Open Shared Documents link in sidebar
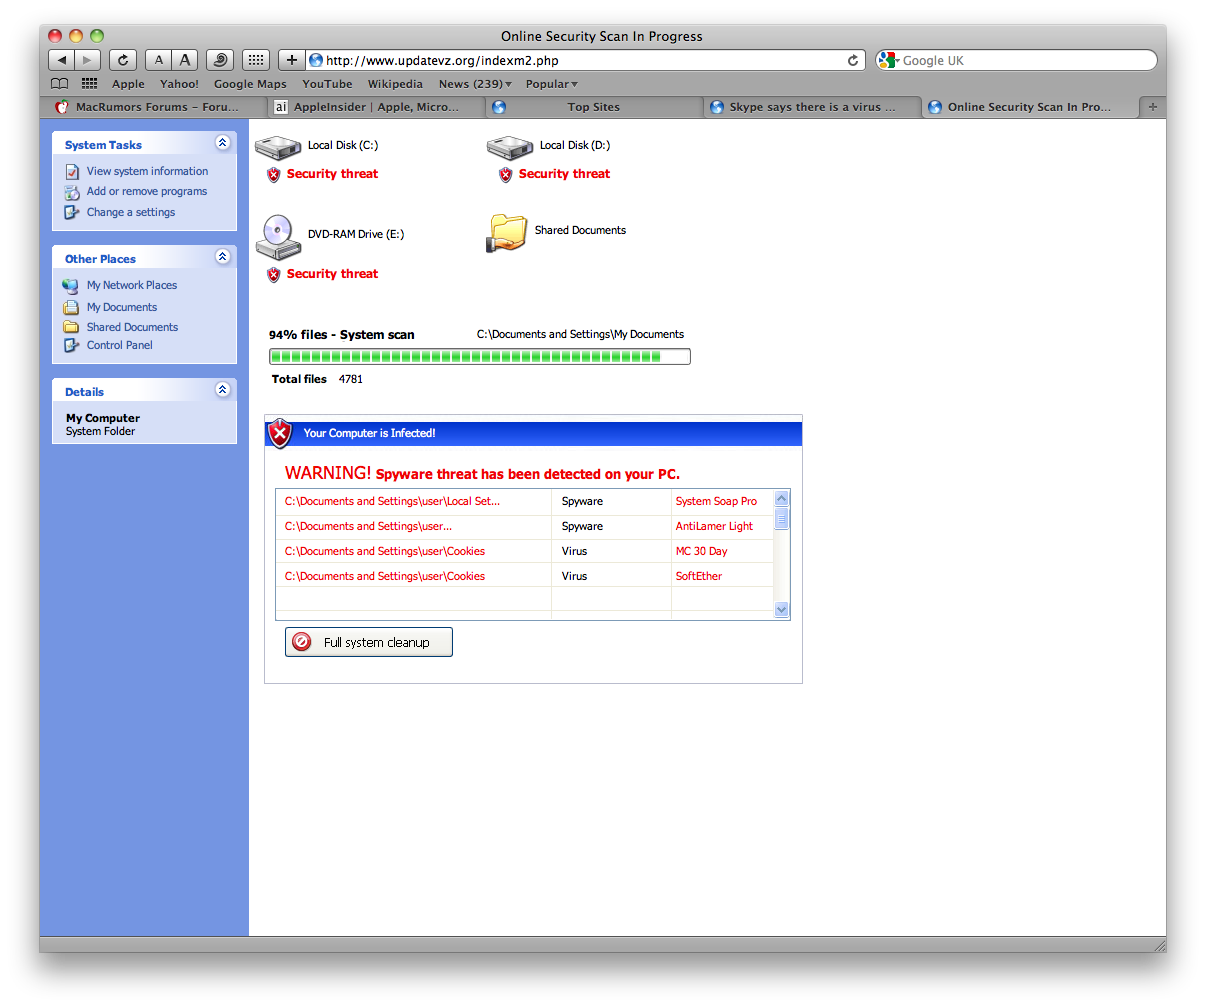 pyautogui.click(x=132, y=327)
